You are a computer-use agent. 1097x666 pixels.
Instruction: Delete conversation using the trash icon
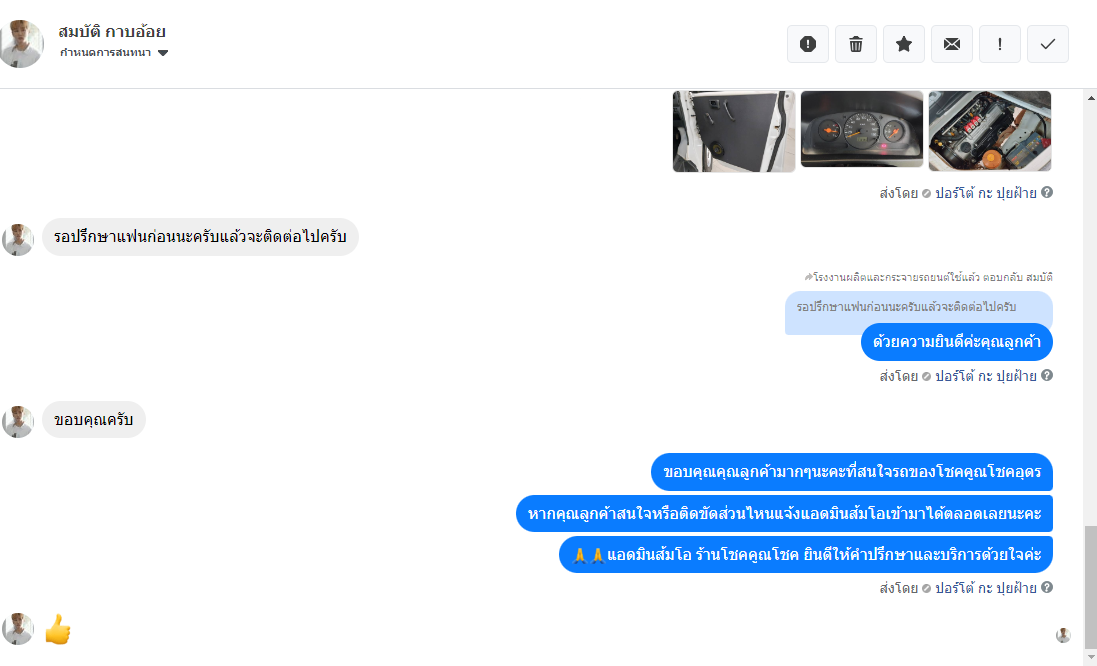[856, 44]
